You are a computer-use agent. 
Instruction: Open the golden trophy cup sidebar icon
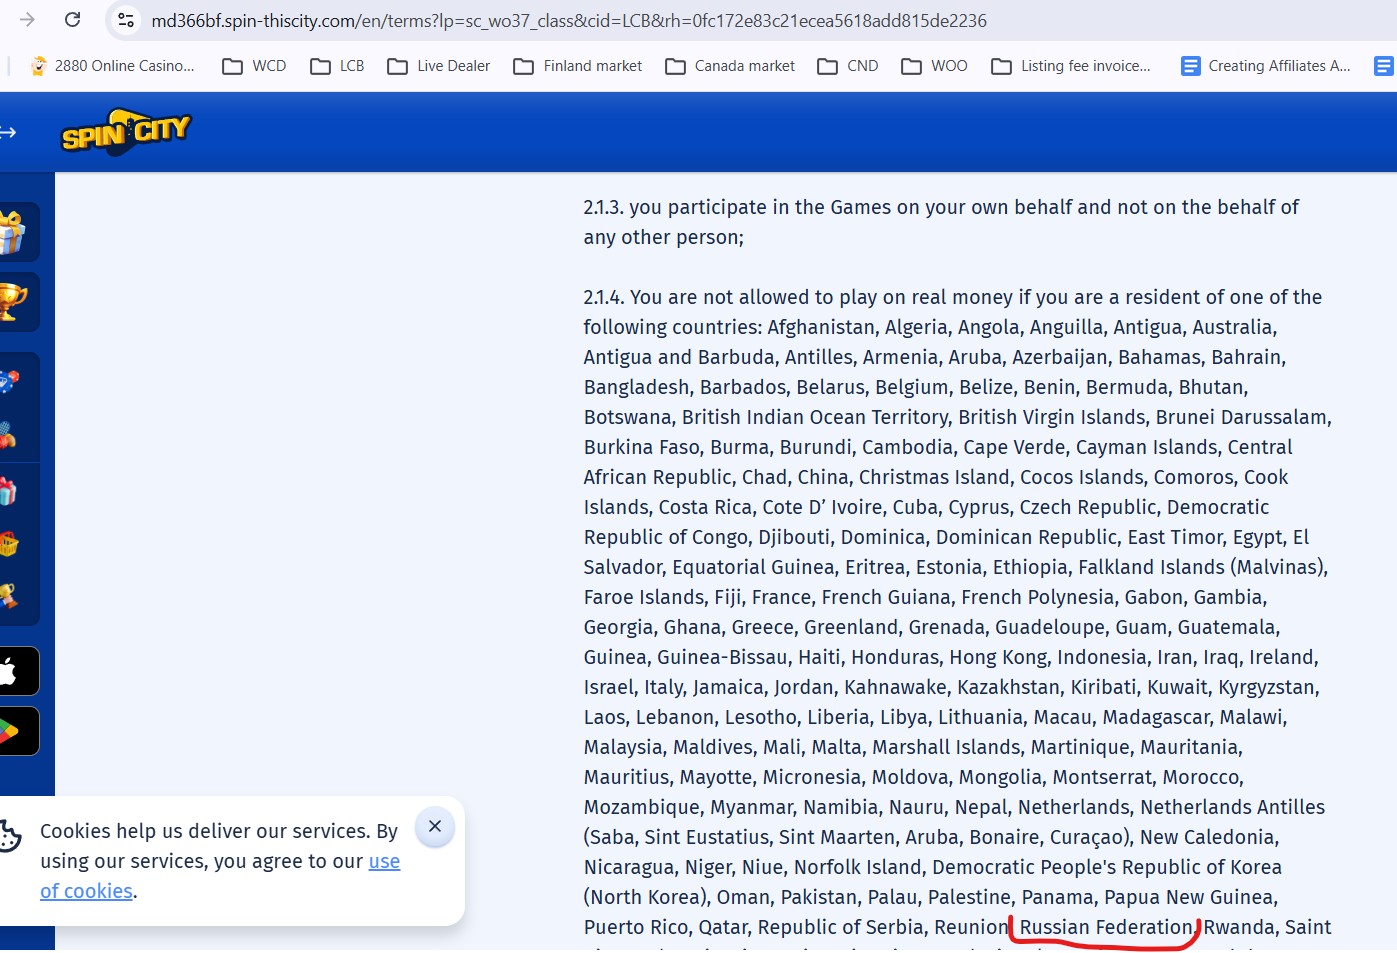12,302
